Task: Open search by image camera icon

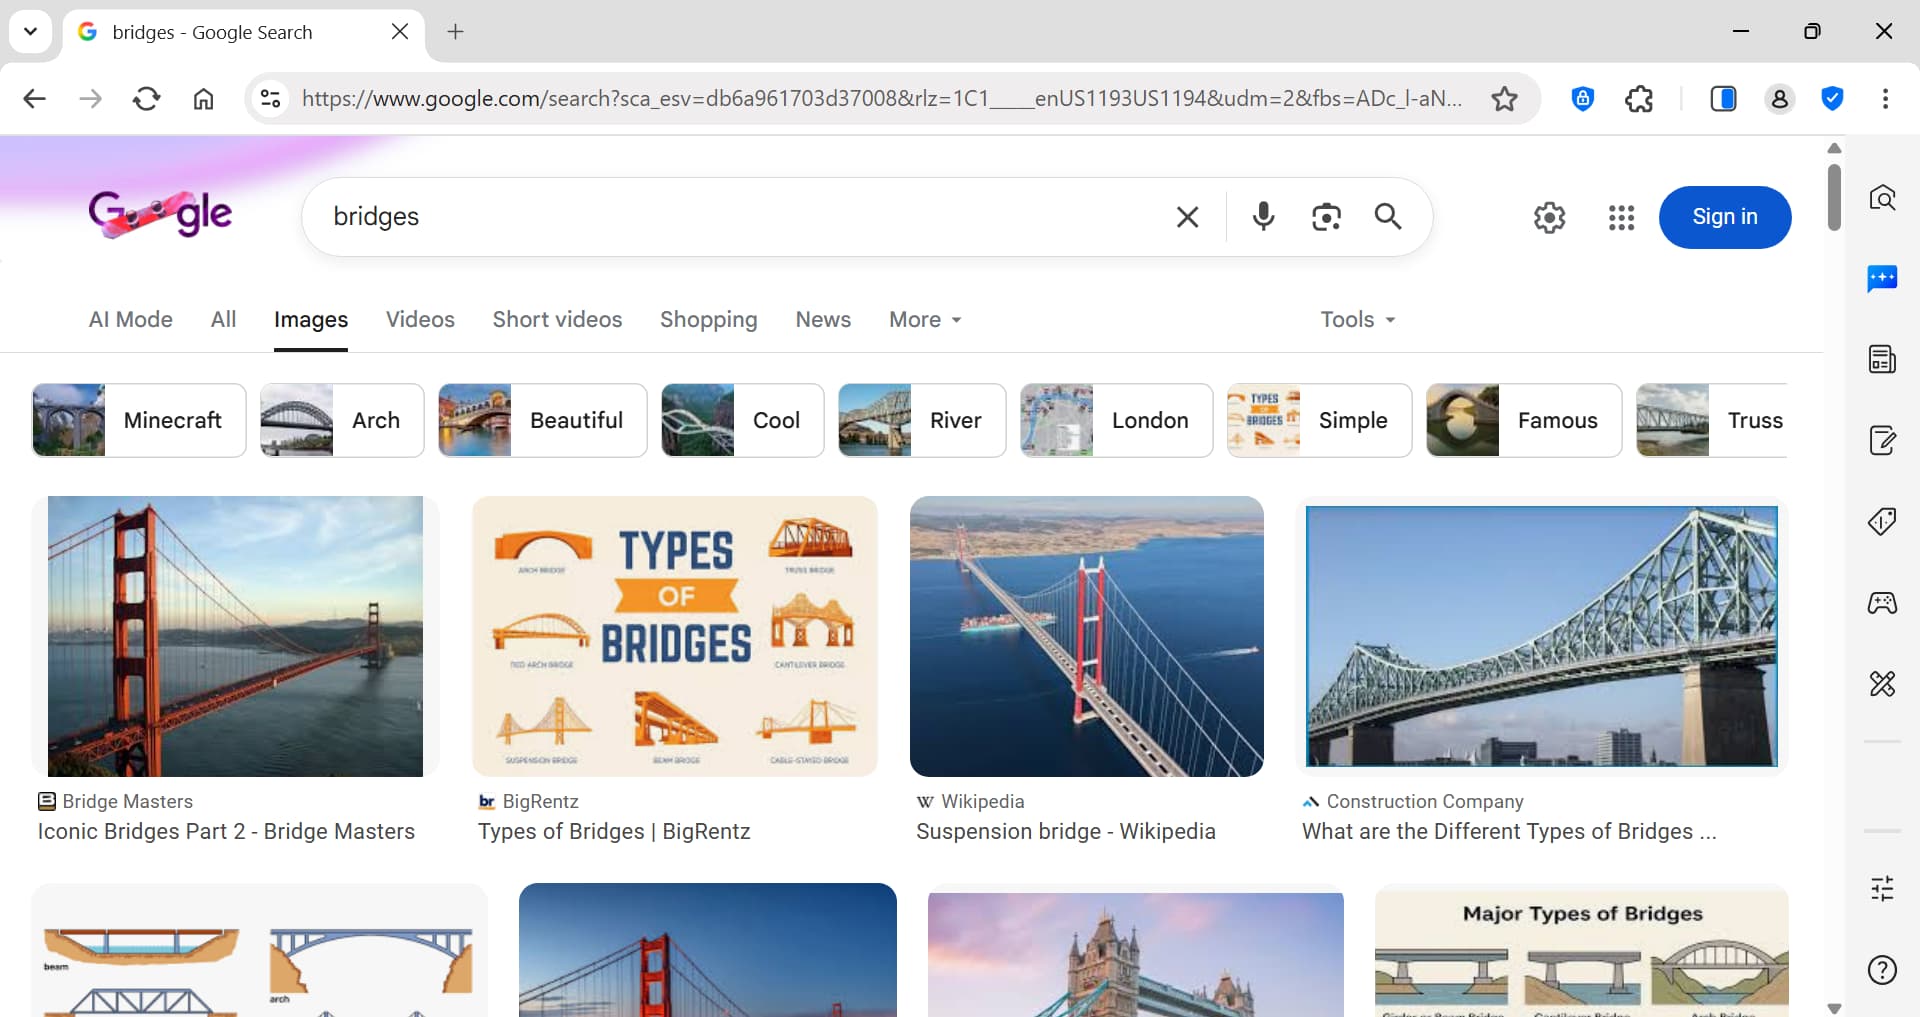Action: coord(1326,216)
